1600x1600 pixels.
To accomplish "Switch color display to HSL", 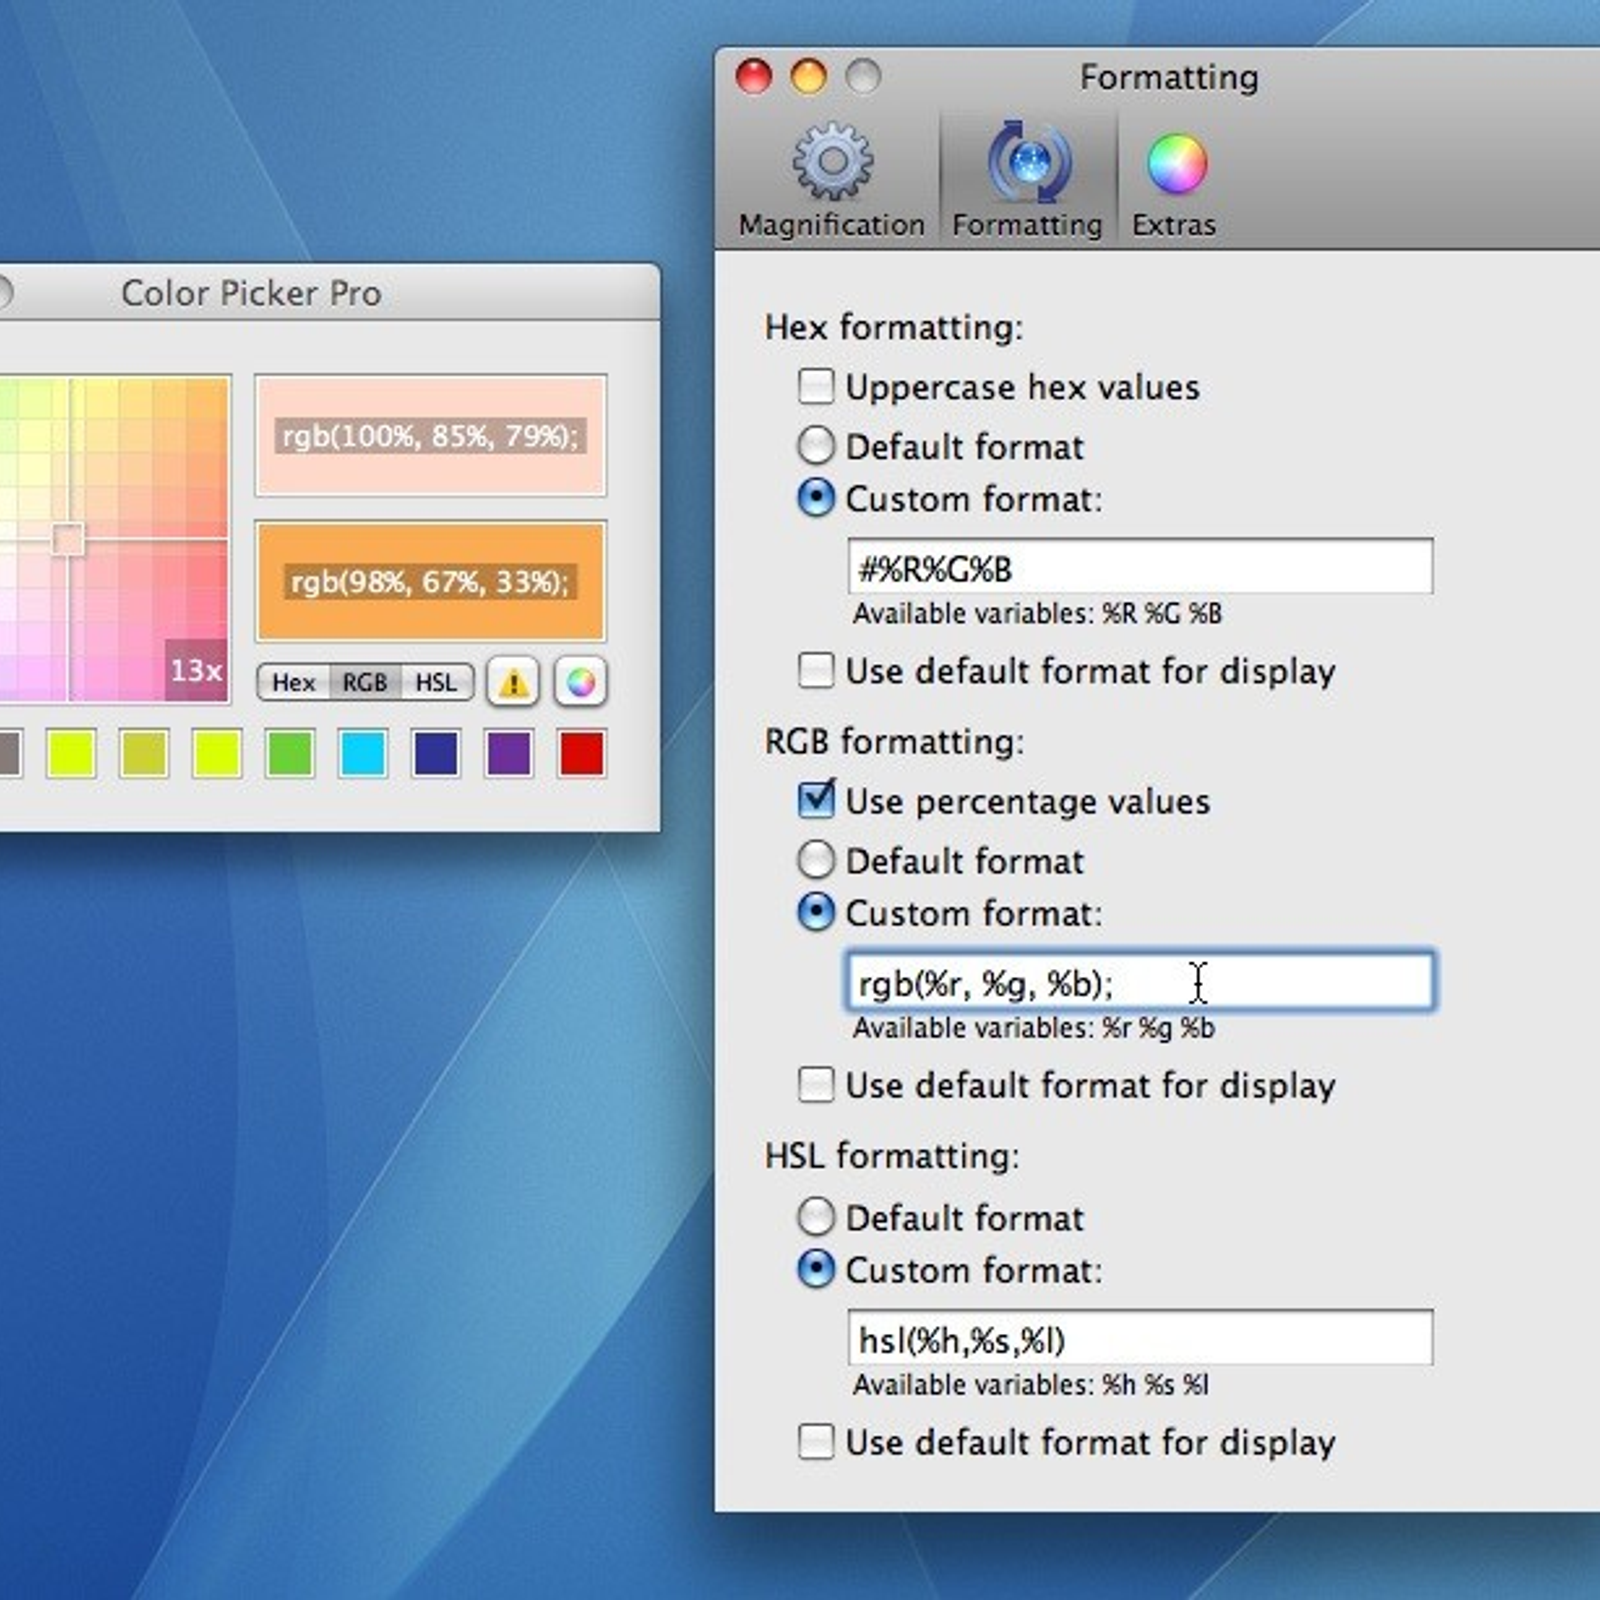I will pos(437,682).
